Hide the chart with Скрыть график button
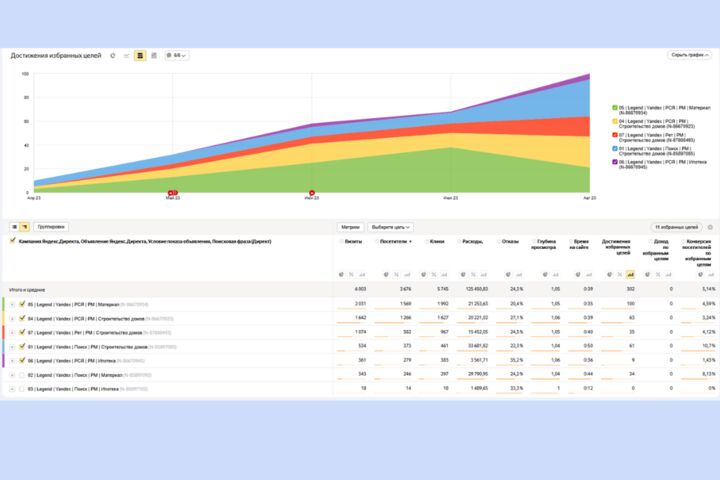The width and height of the screenshot is (720, 480). [690, 55]
